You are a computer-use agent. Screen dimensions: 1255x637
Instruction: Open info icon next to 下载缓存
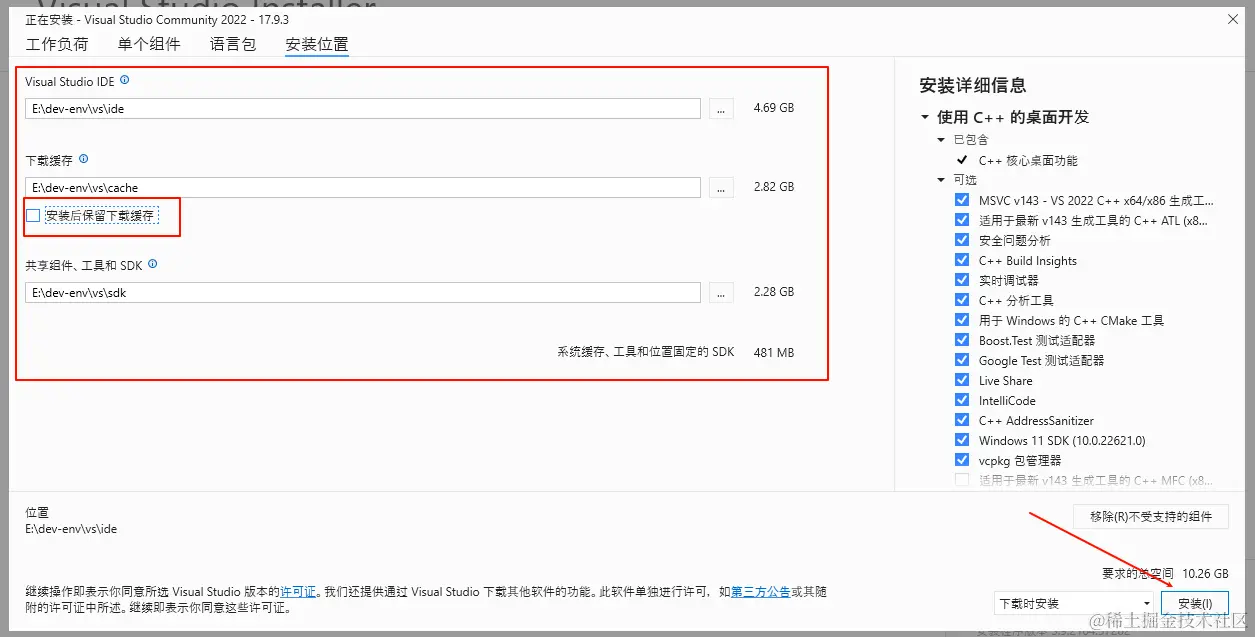click(x=84, y=159)
